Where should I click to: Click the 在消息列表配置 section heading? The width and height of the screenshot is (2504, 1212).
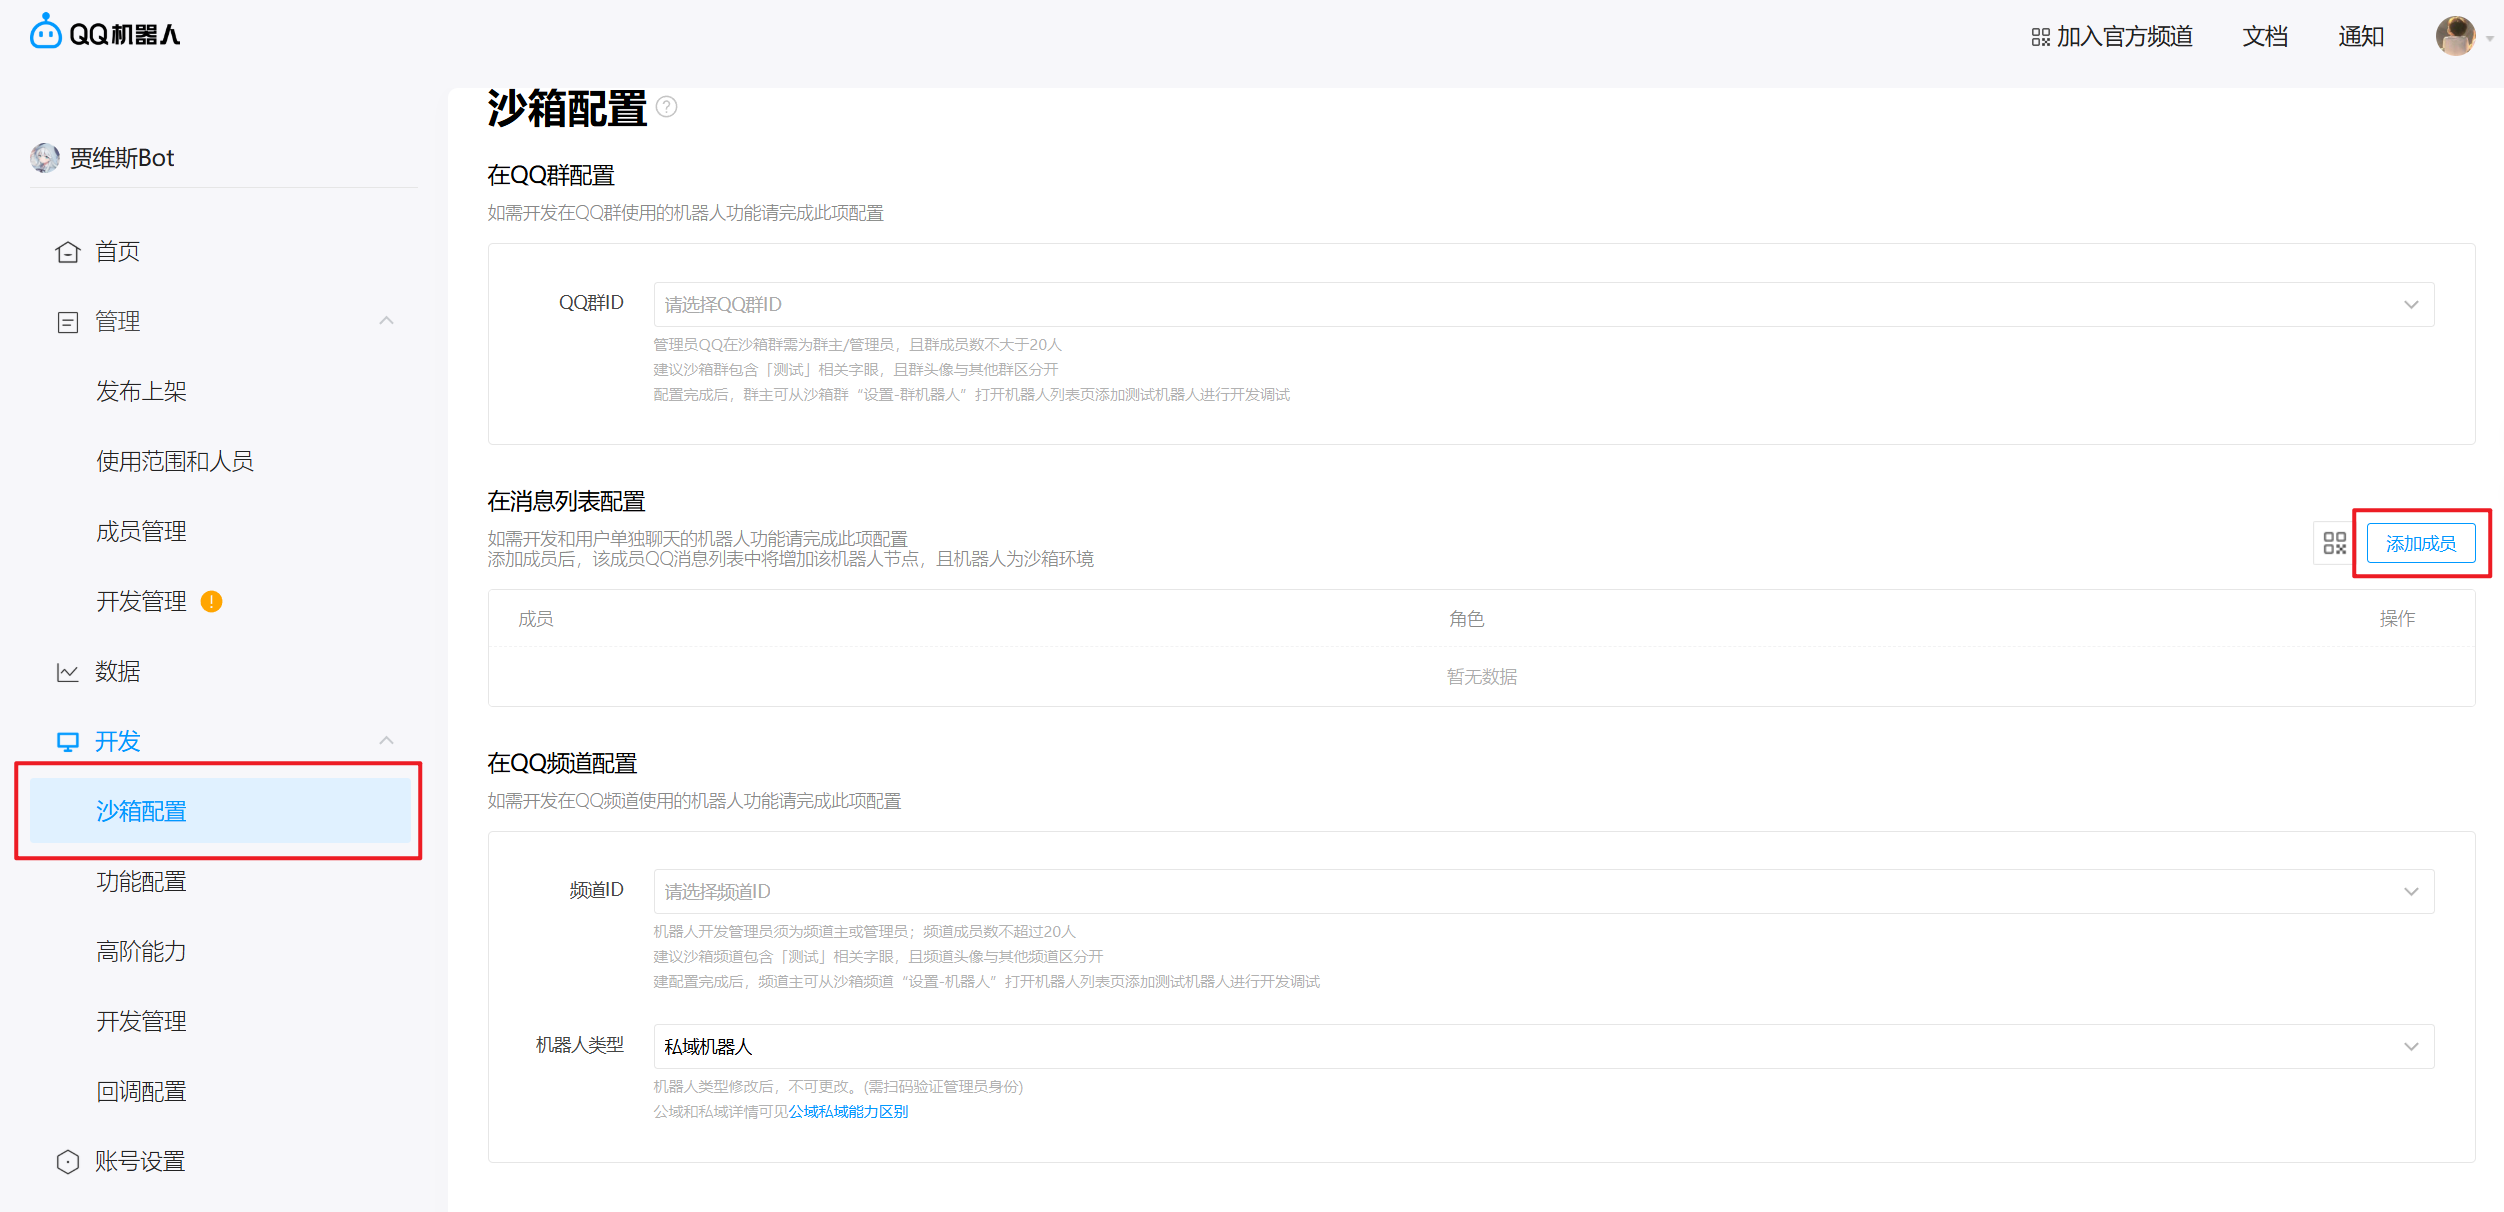pos(566,501)
